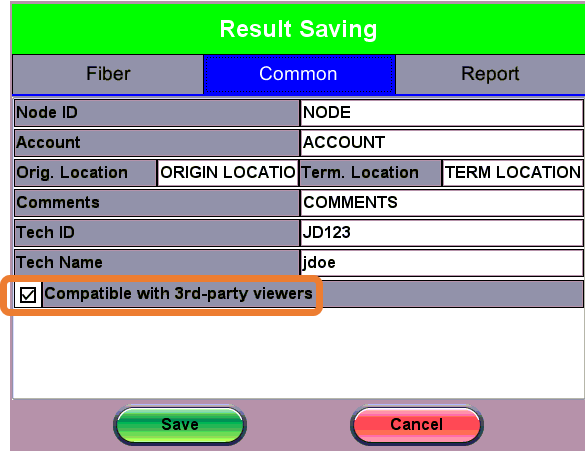Click the Result Saving title header
The image size is (585, 451).
(298, 29)
